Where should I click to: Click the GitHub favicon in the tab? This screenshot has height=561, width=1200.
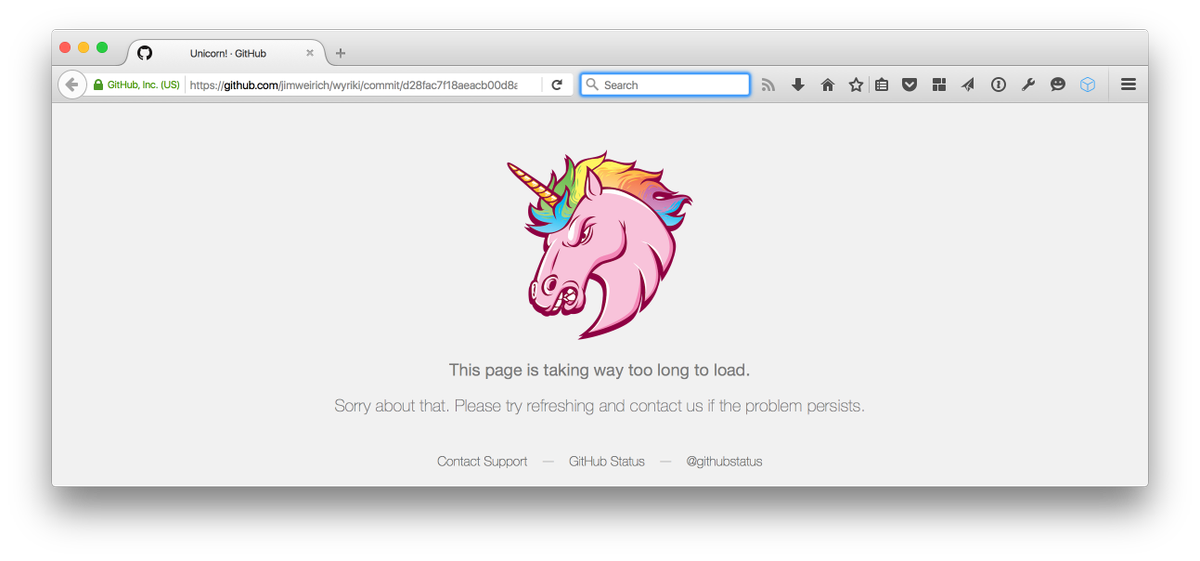[x=145, y=53]
